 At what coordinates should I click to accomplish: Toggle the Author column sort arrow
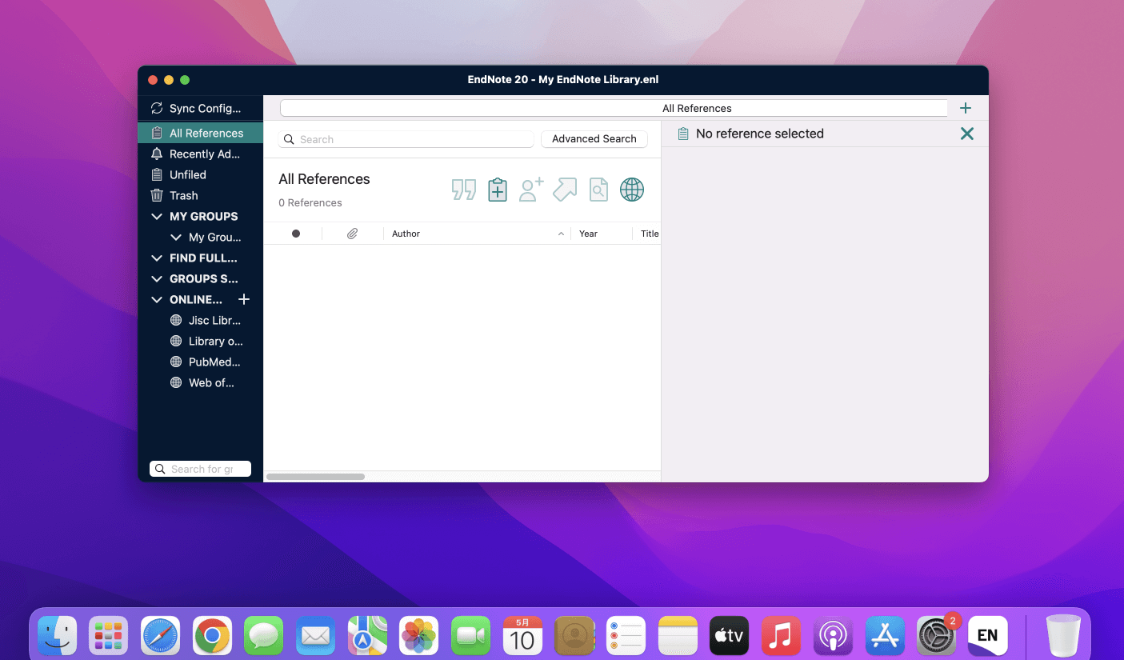point(561,234)
